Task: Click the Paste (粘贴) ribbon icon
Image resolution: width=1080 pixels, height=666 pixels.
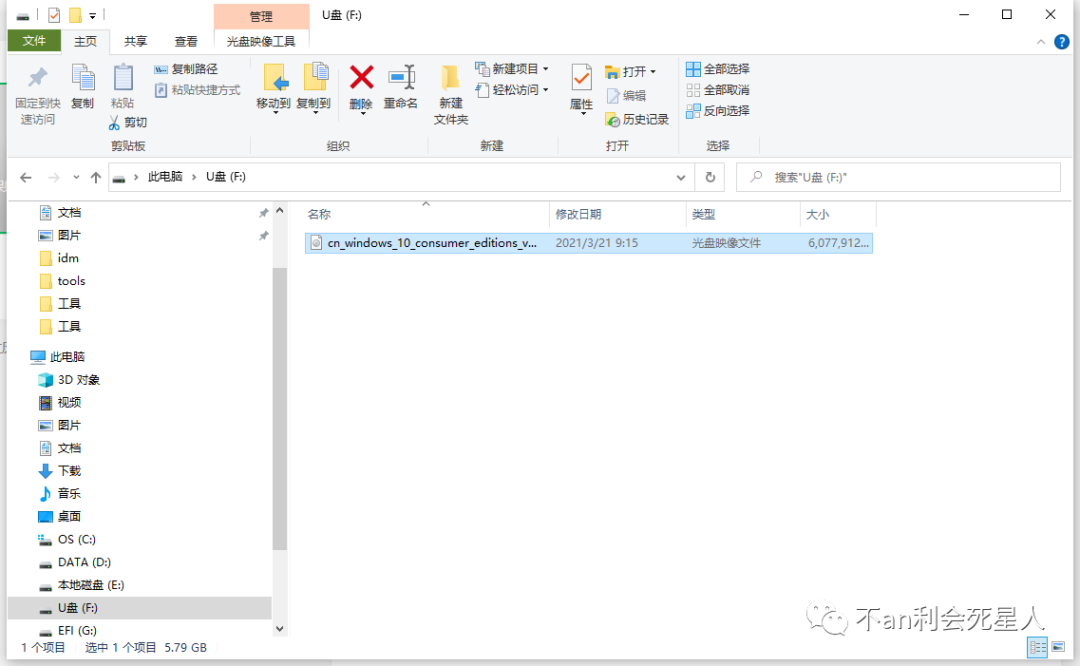Action: coord(123,78)
